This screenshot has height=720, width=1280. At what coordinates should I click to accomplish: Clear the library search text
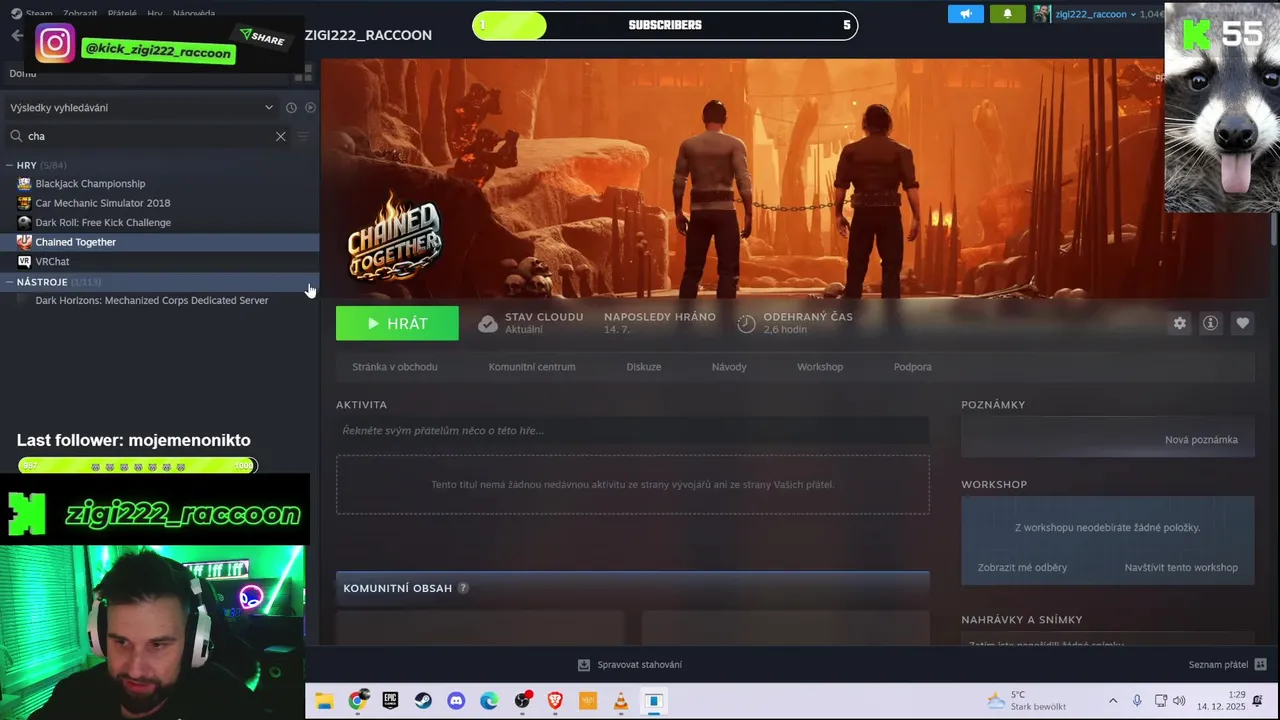point(280,136)
